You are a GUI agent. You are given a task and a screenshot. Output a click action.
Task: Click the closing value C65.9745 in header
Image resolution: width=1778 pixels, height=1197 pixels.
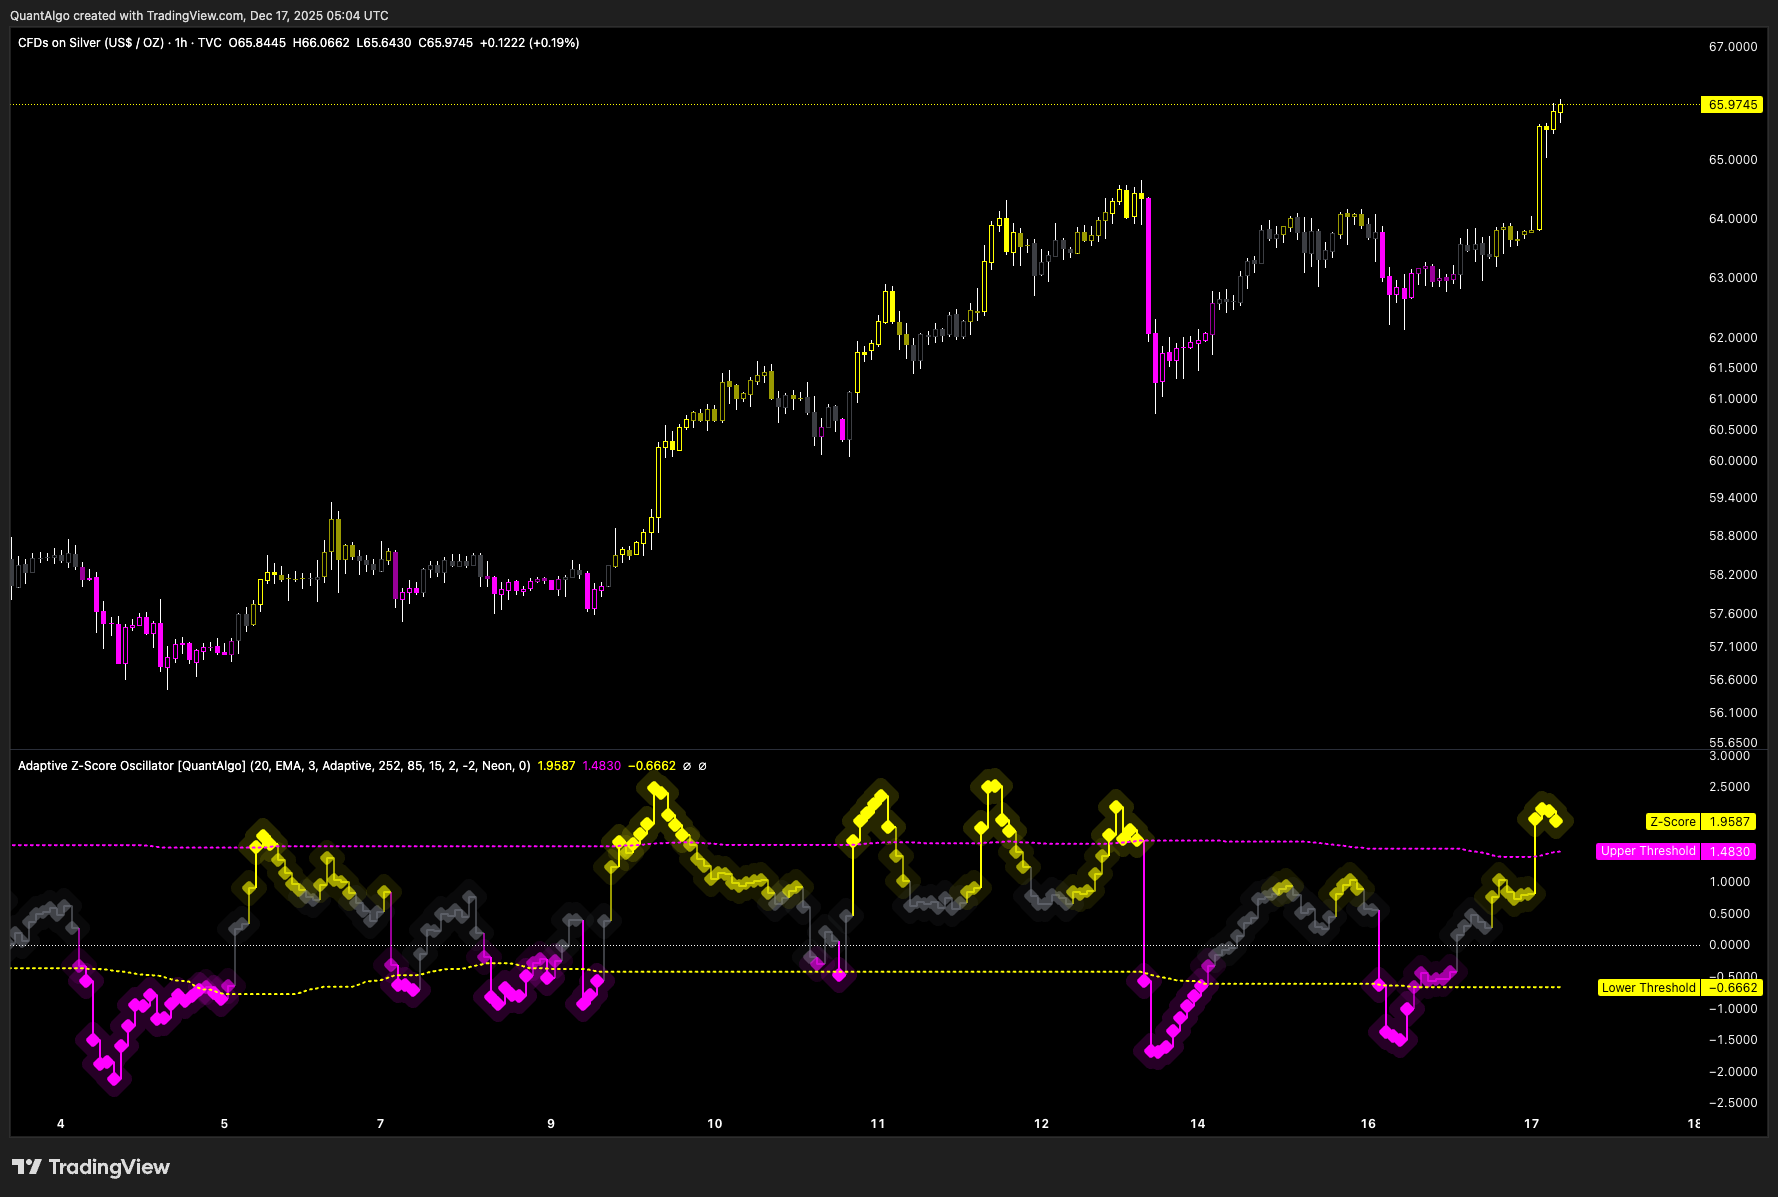point(446,43)
